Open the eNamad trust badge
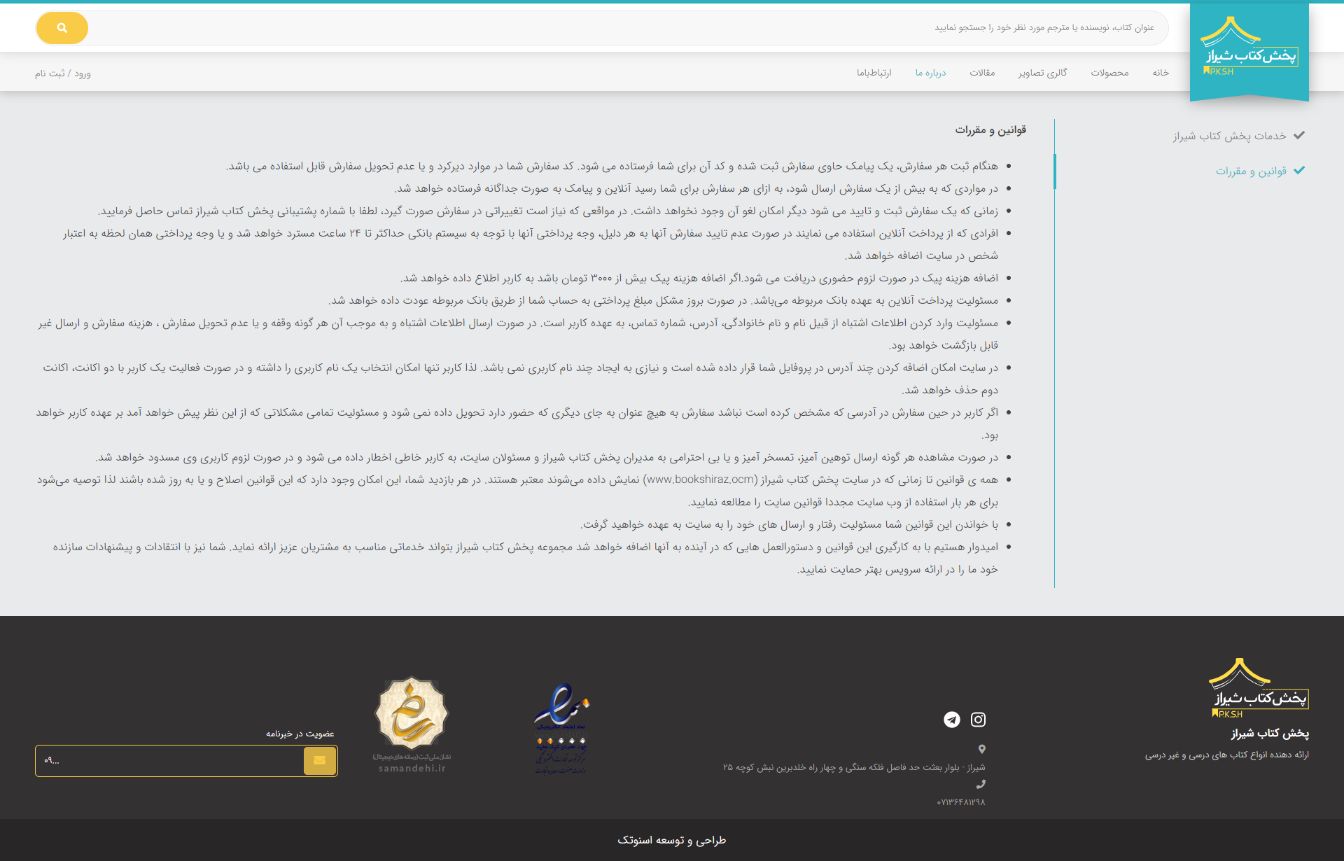Viewport: 1344px width, 861px height. pos(561,729)
